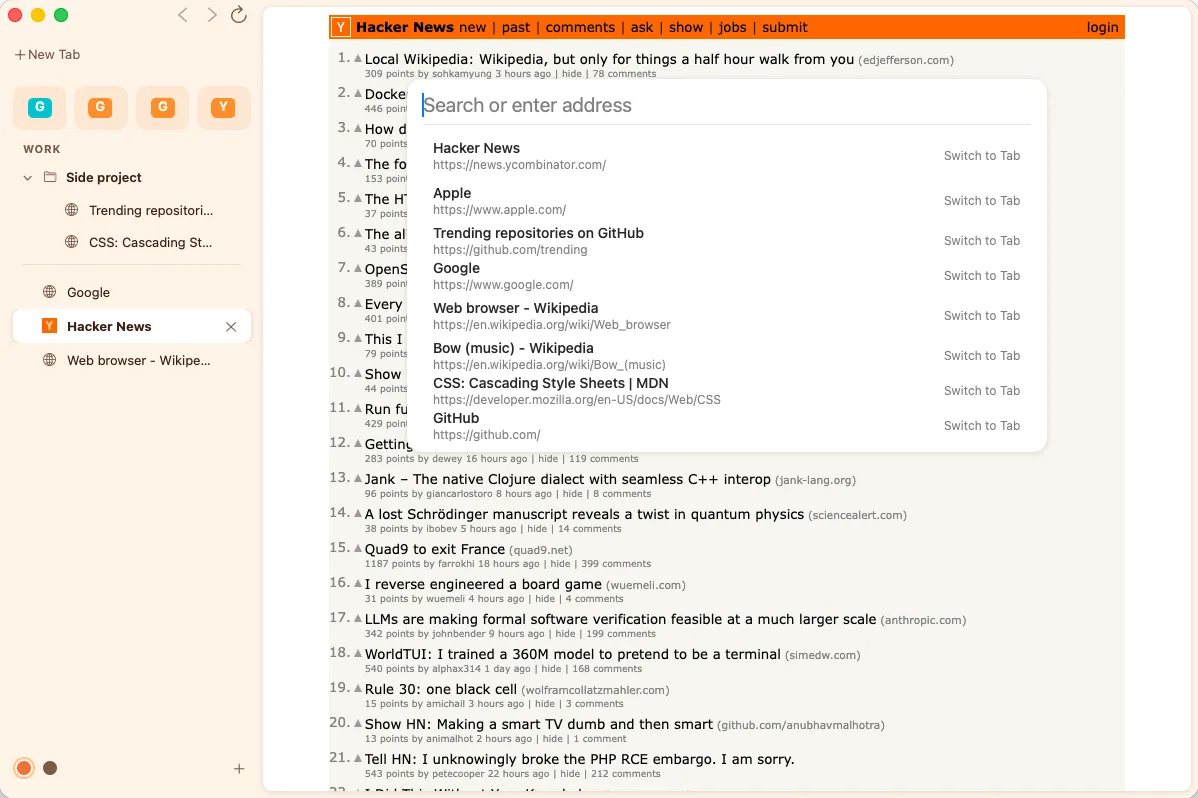Choose Trending repositories on GitHub suggestion

pyautogui.click(x=726, y=241)
